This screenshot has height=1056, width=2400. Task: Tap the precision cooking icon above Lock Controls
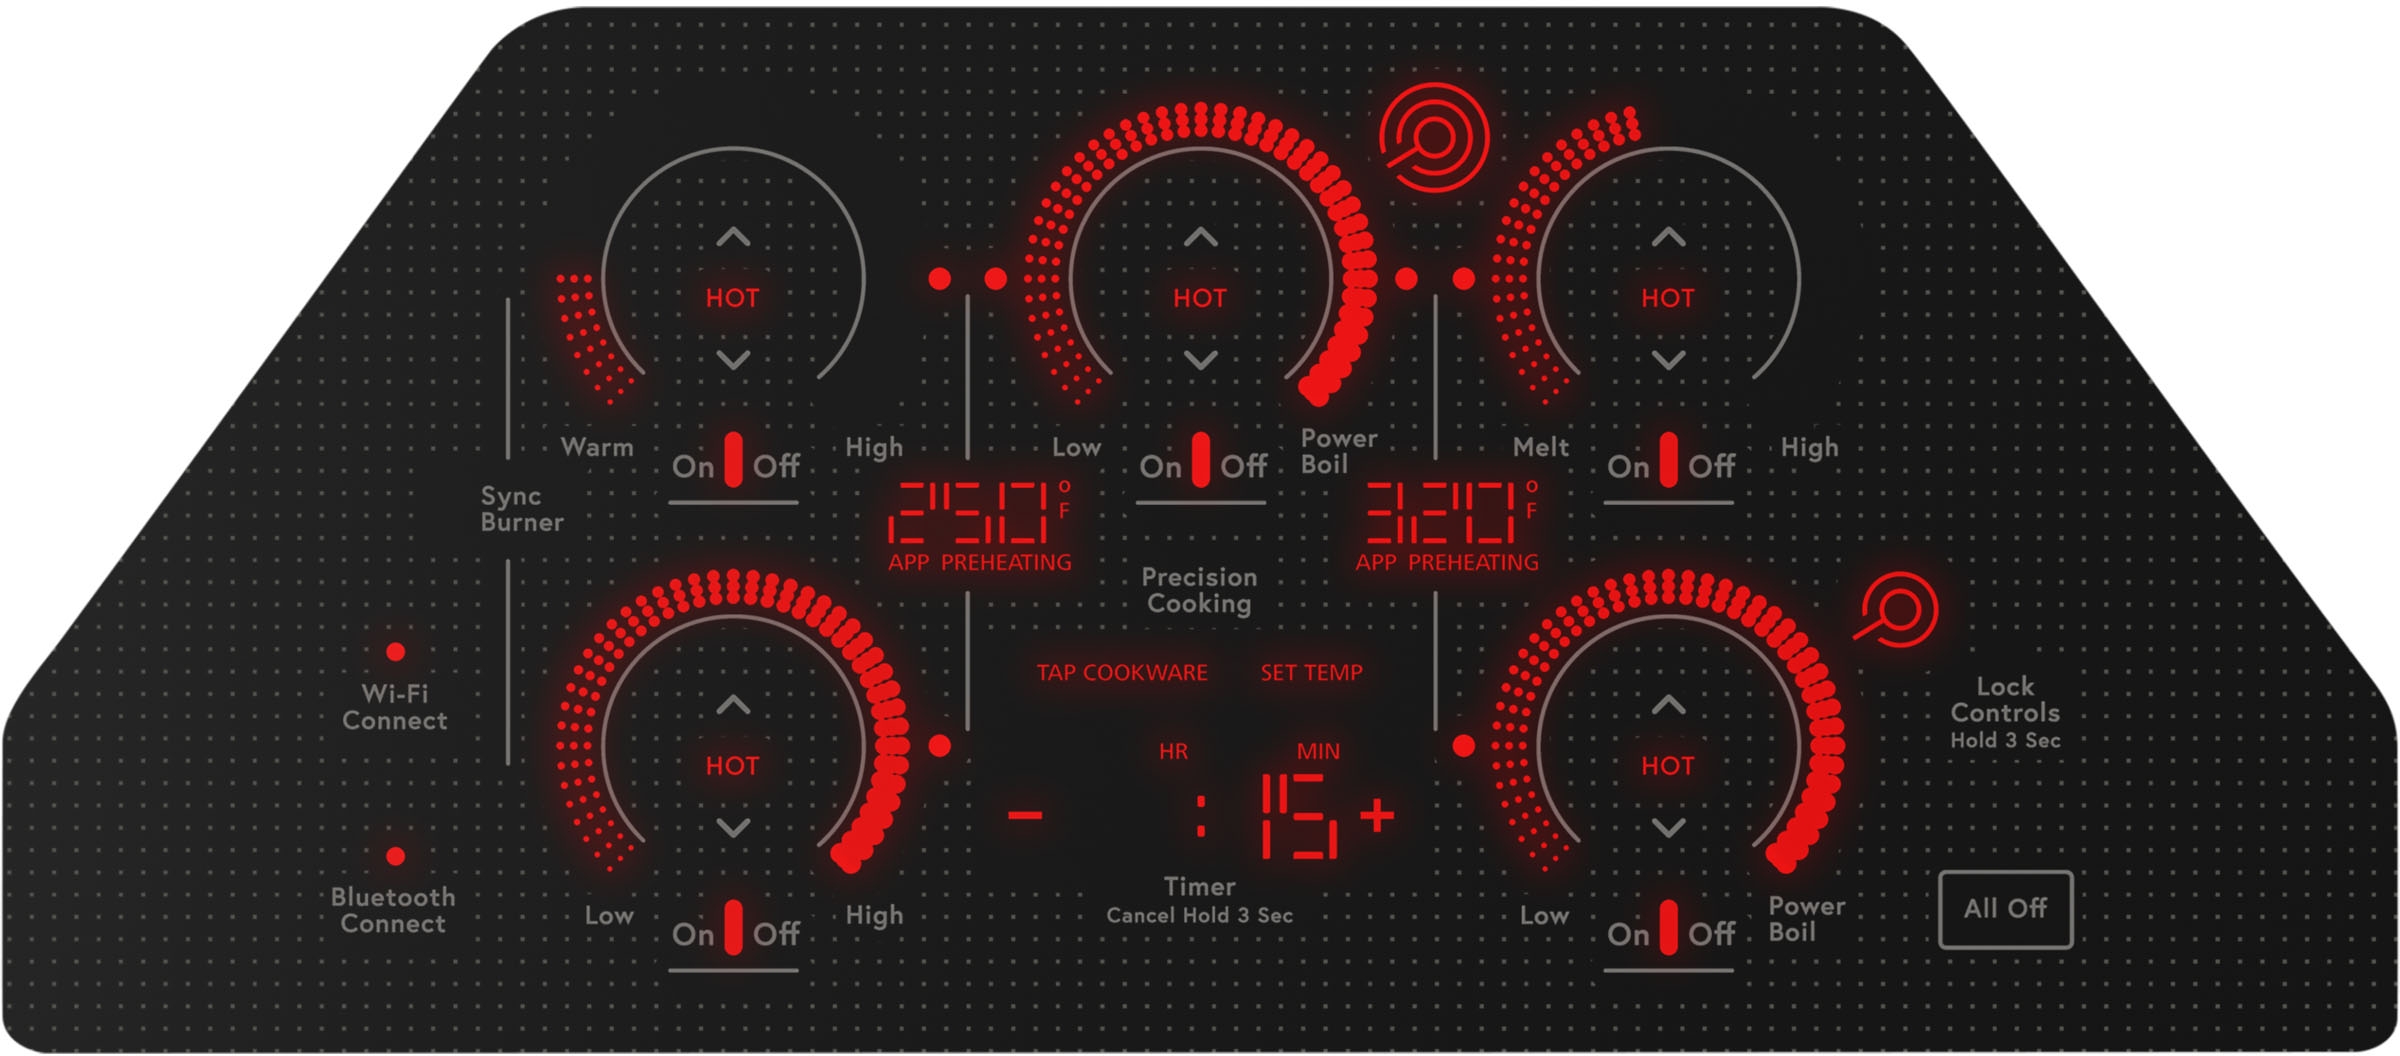pyautogui.click(x=1898, y=610)
